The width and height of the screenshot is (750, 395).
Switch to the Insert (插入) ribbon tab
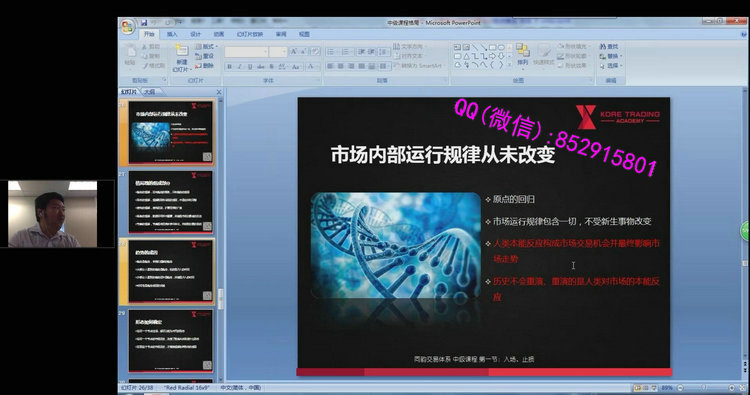[x=172, y=34]
